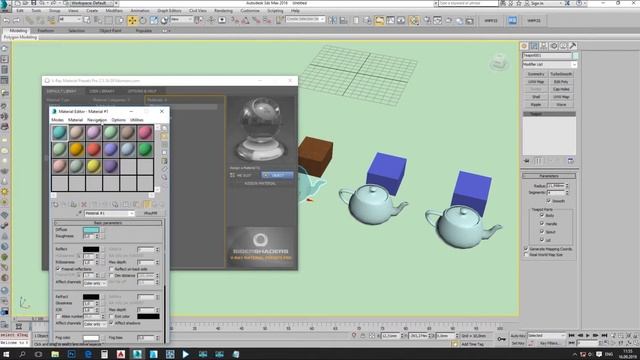
Task: Click configure modifier sets icon under stack
Action: tap(570, 161)
